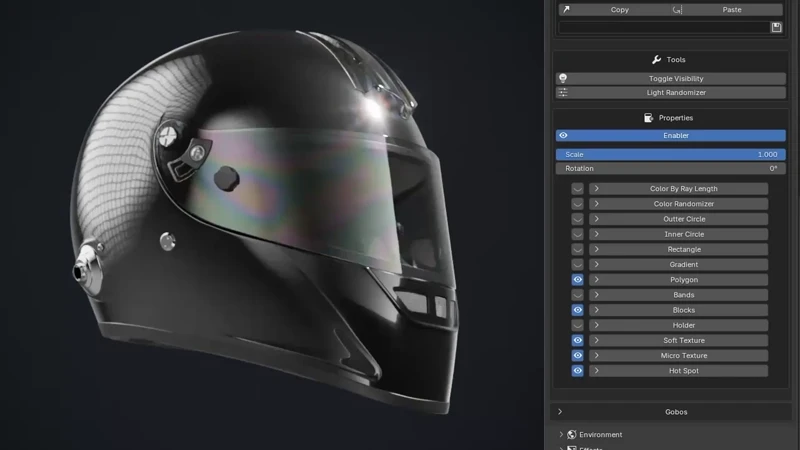Click the Environment globe icon

point(572,435)
